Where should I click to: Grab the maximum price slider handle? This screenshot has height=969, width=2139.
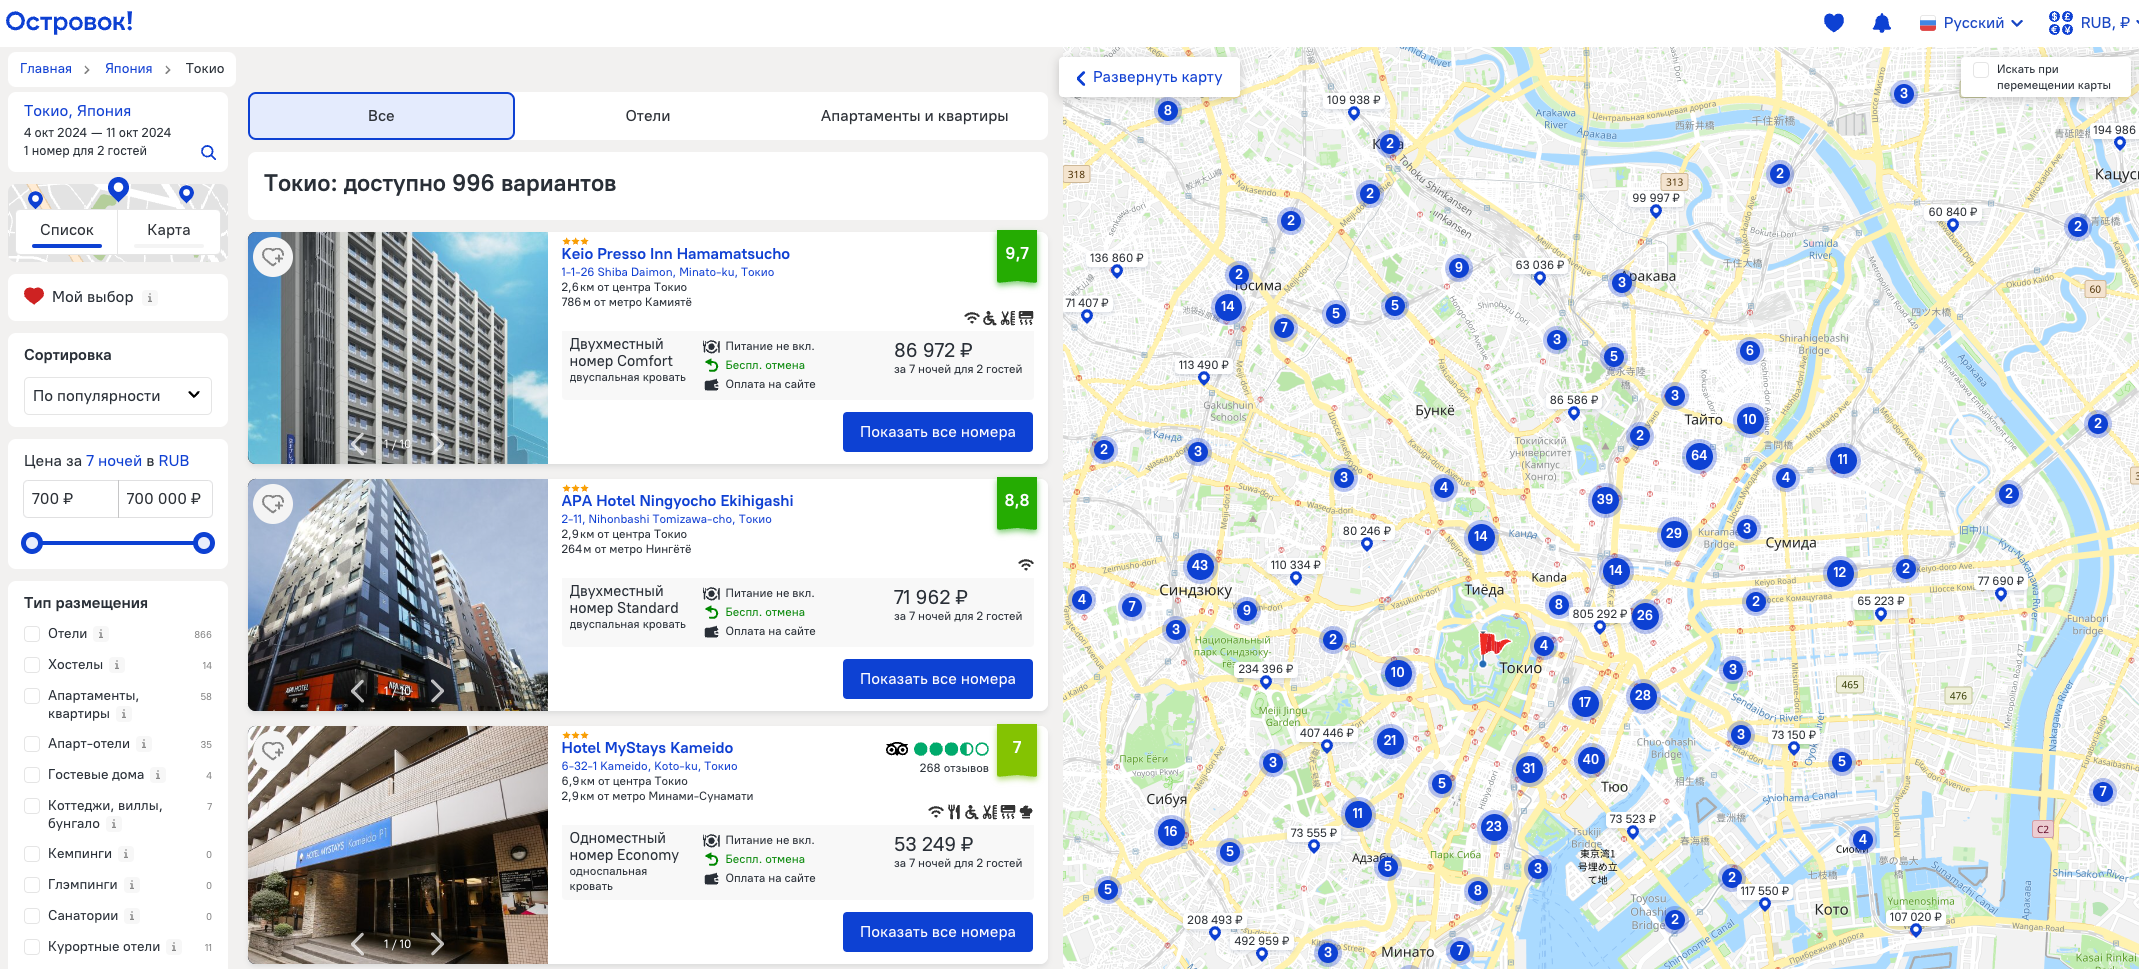coord(204,543)
